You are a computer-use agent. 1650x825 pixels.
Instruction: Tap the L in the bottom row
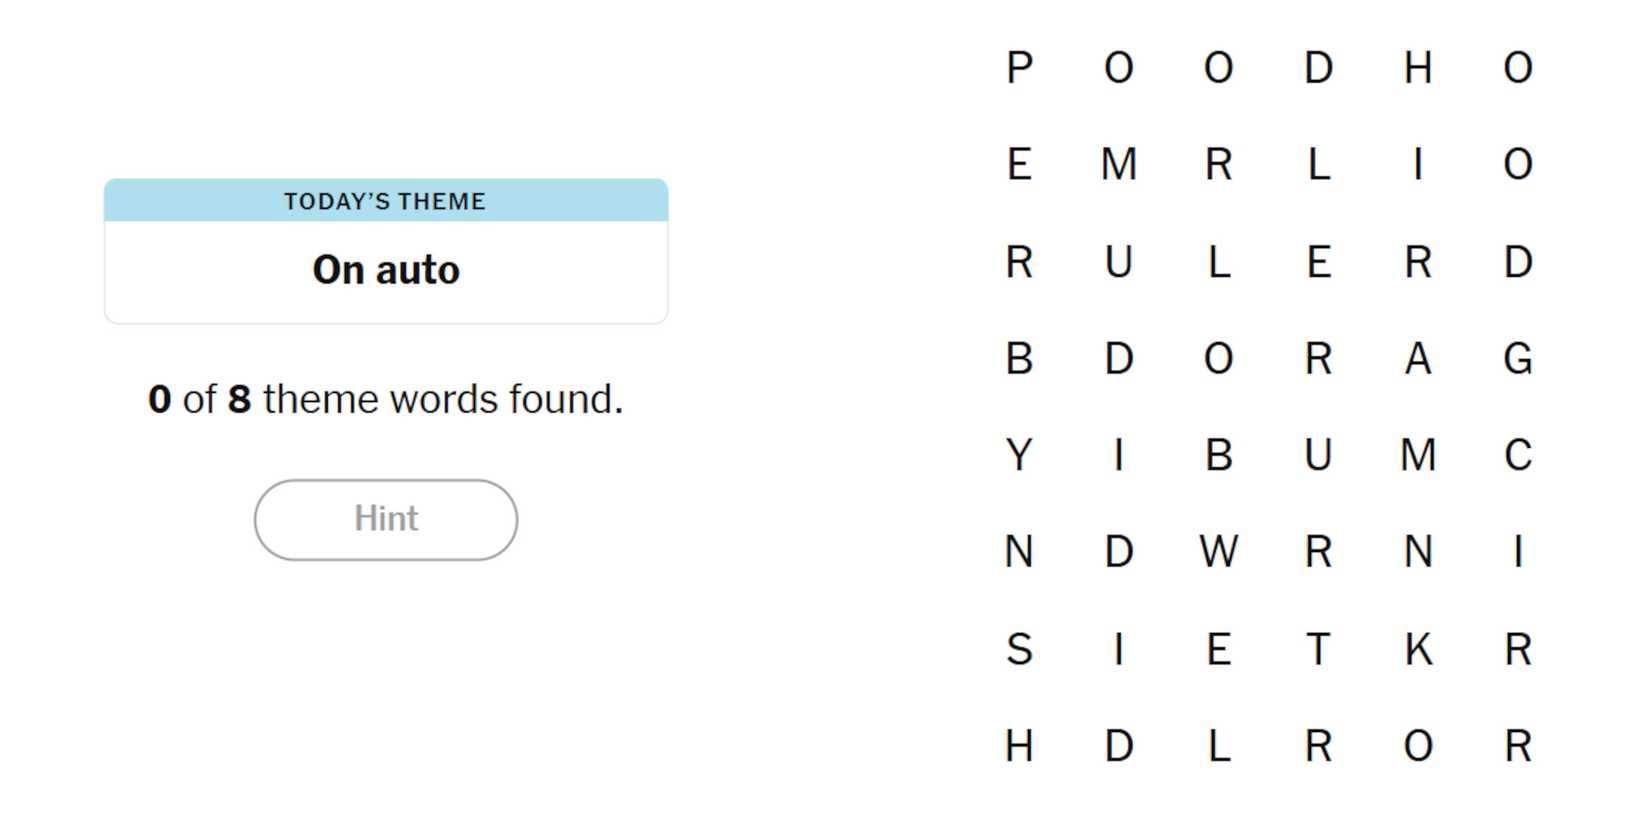point(1218,746)
